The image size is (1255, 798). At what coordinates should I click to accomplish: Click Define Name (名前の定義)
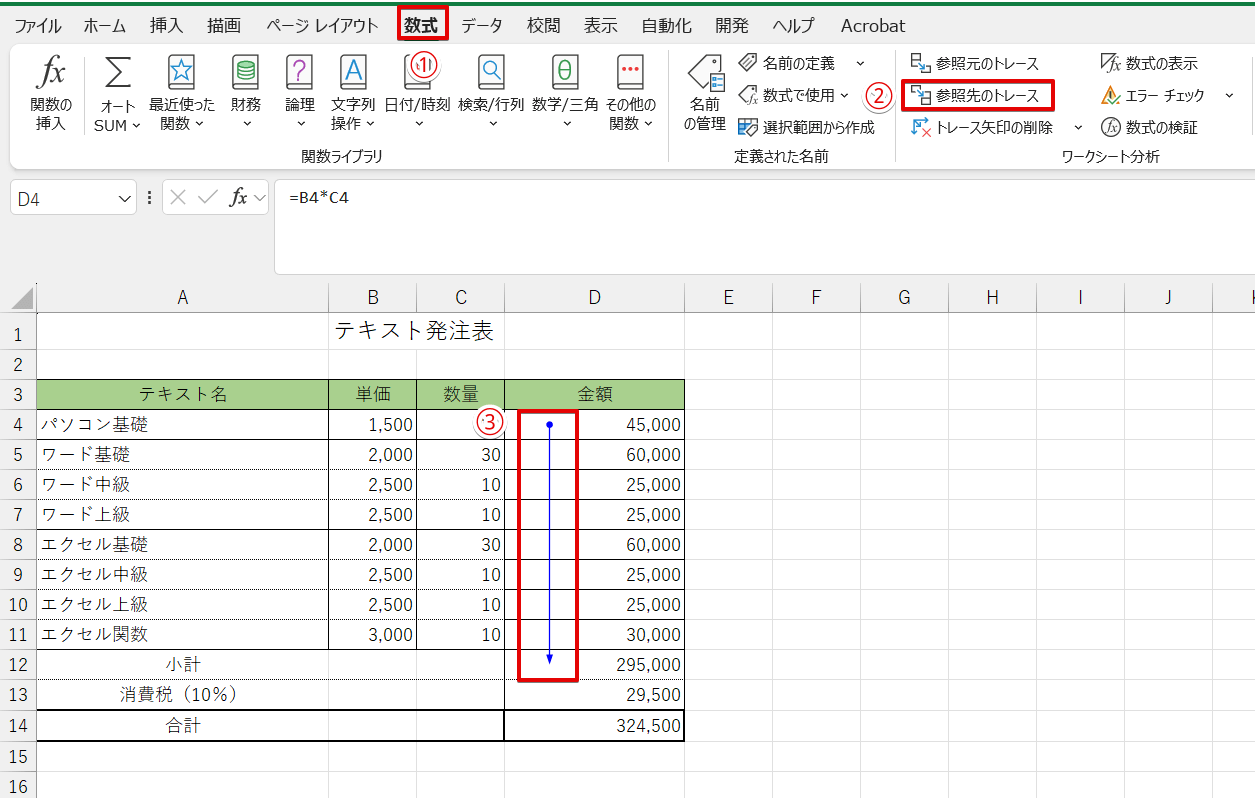787,63
